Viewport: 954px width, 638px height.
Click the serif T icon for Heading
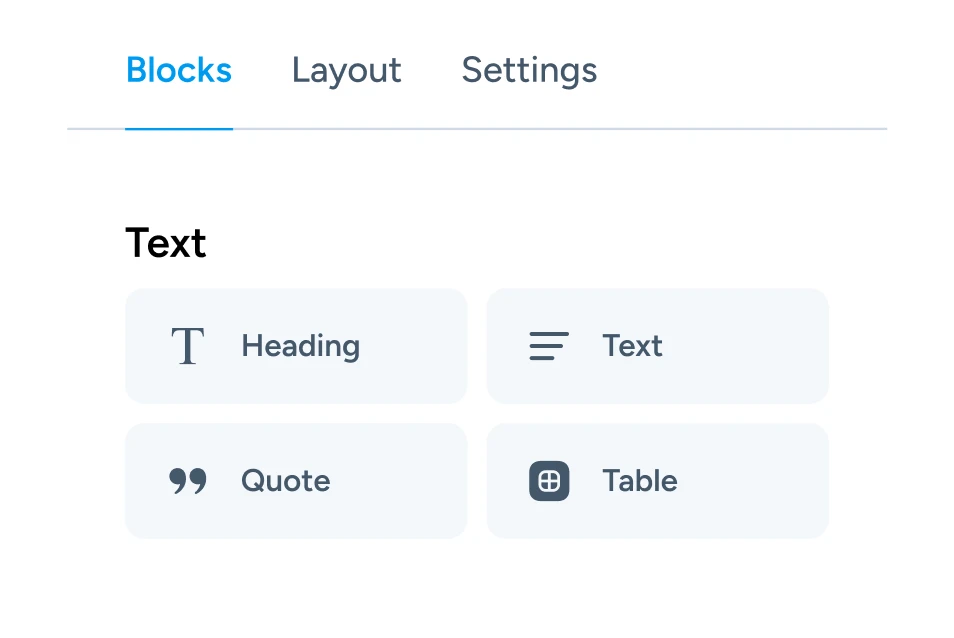(188, 346)
